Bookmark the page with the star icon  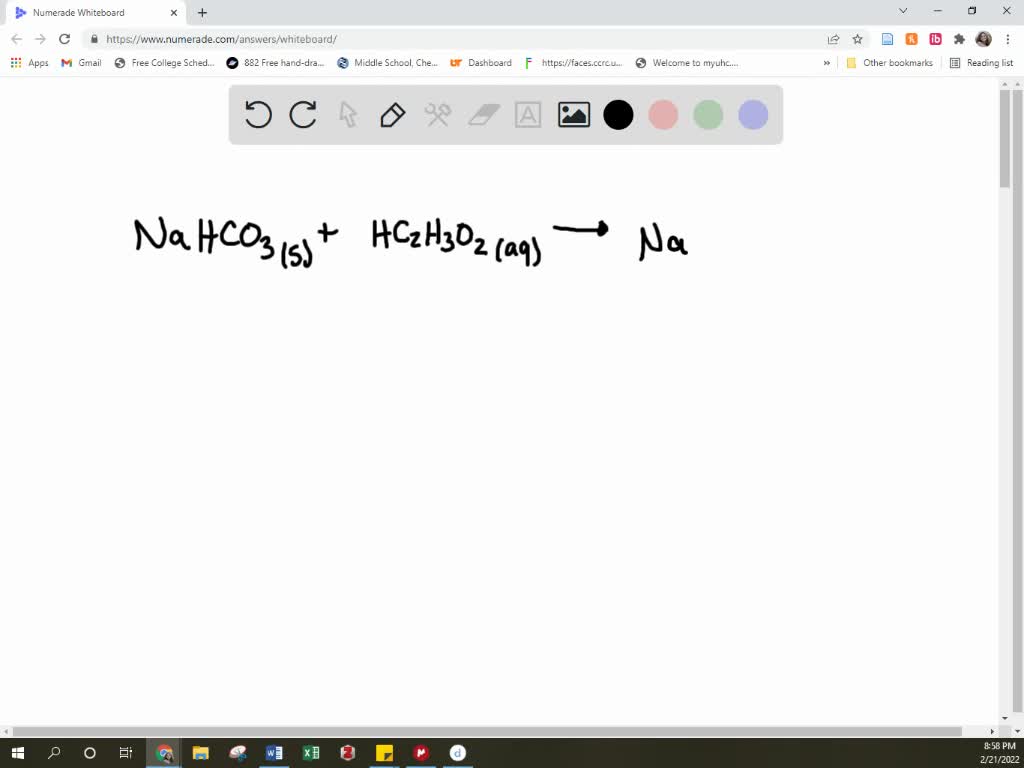click(857, 39)
